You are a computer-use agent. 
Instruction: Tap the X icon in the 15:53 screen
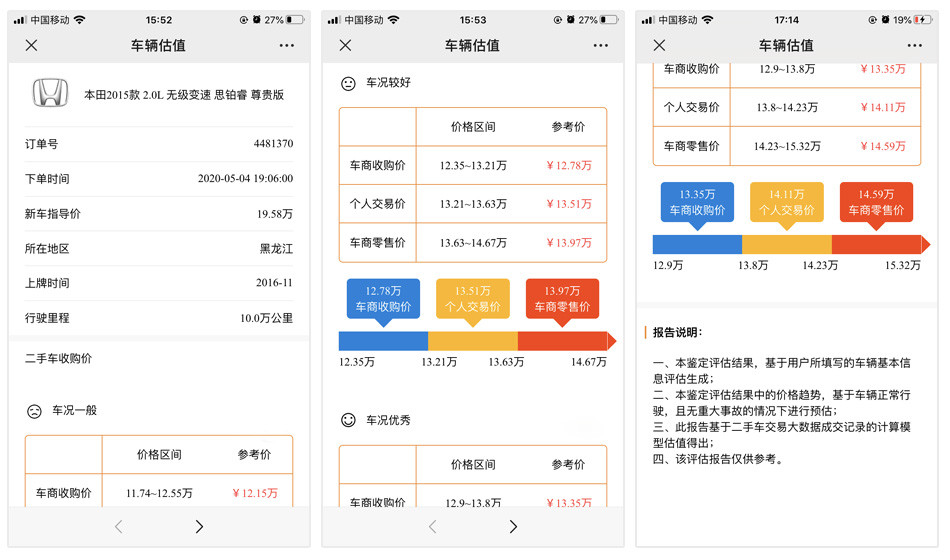click(x=345, y=45)
